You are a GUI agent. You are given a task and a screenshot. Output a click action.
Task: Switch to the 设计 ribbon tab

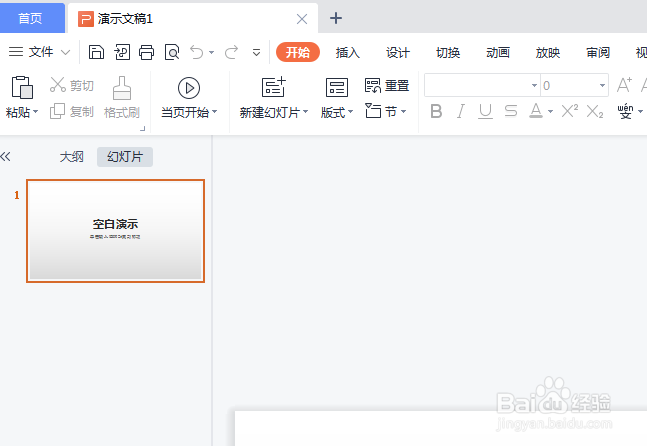(398, 52)
